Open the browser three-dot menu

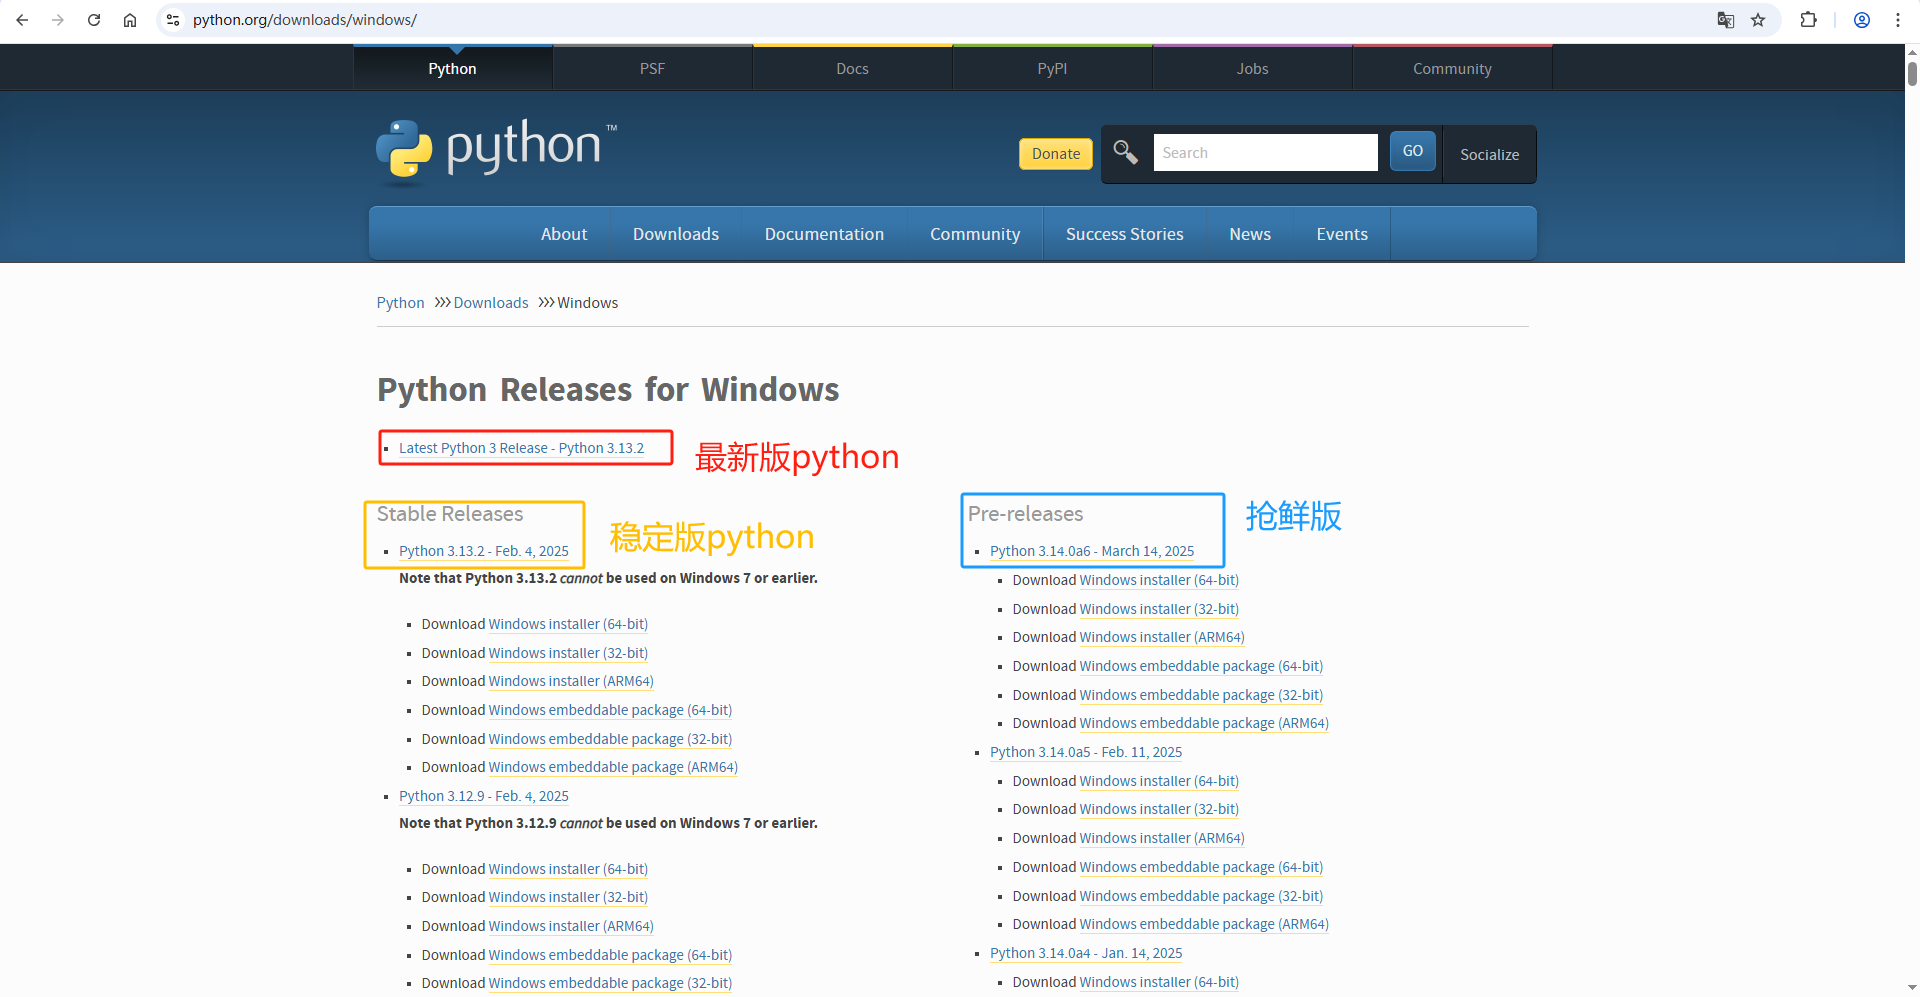[x=1898, y=20]
